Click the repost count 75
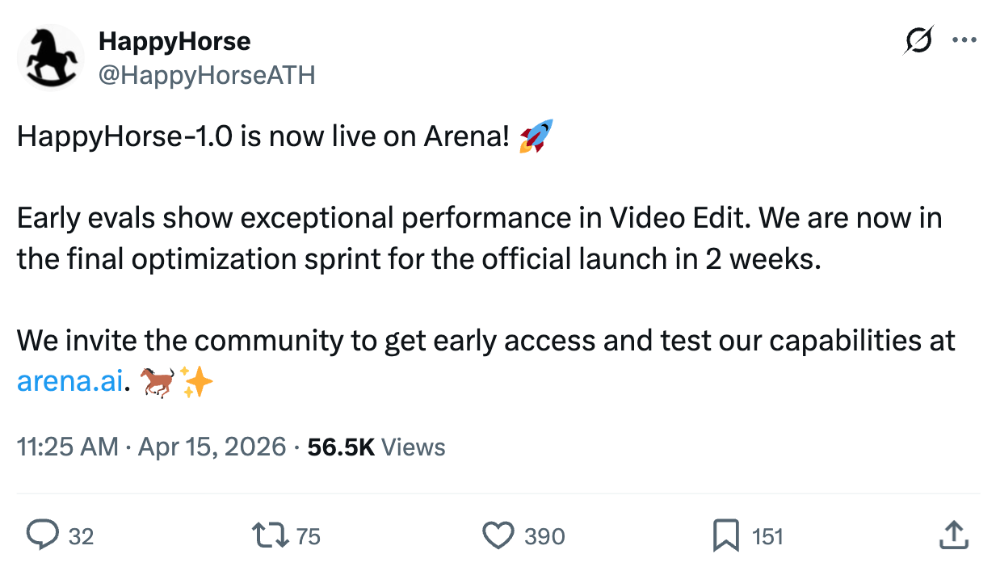 pyautogui.click(x=308, y=537)
